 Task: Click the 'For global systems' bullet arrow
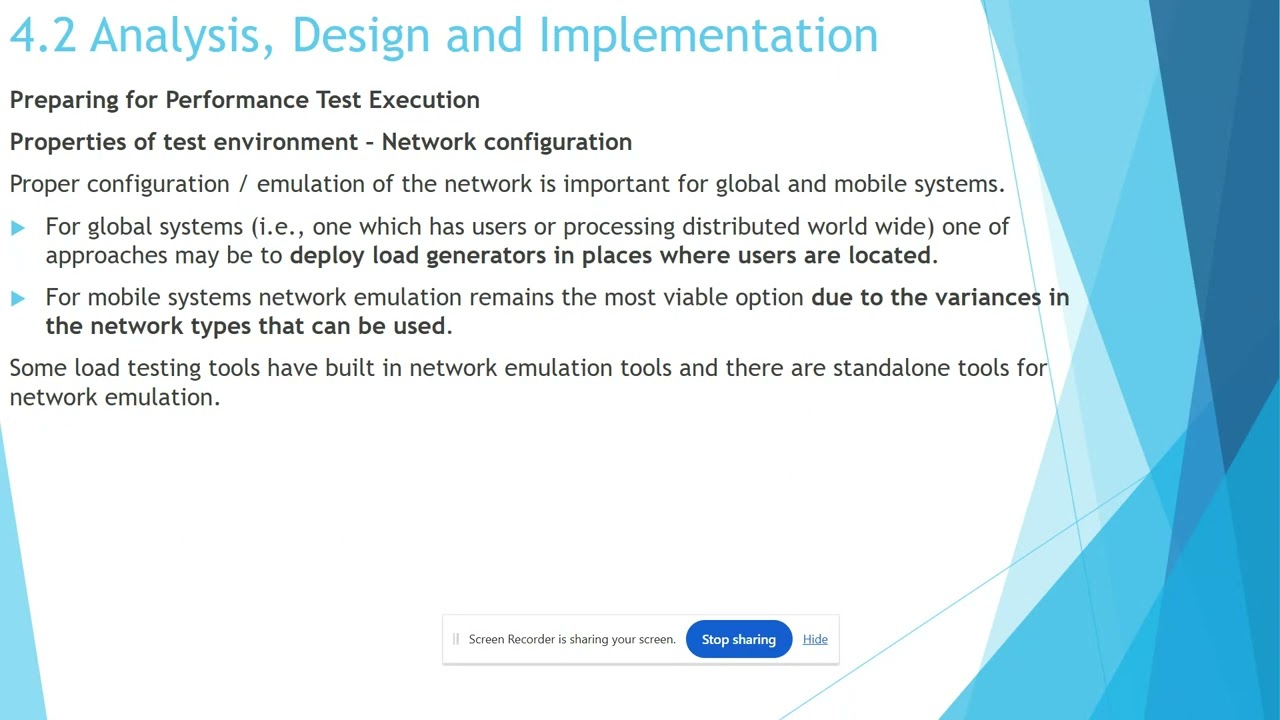pos(18,228)
